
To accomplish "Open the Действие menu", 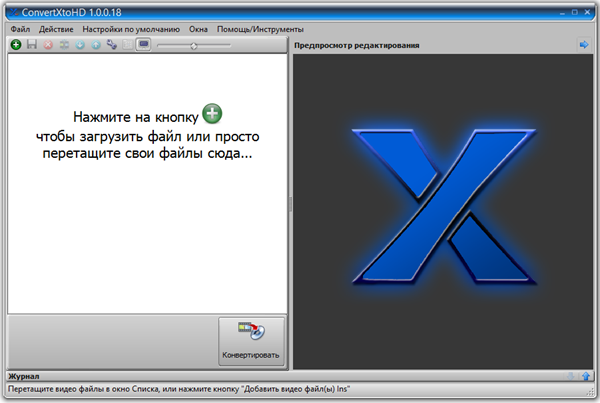I will [56, 30].
